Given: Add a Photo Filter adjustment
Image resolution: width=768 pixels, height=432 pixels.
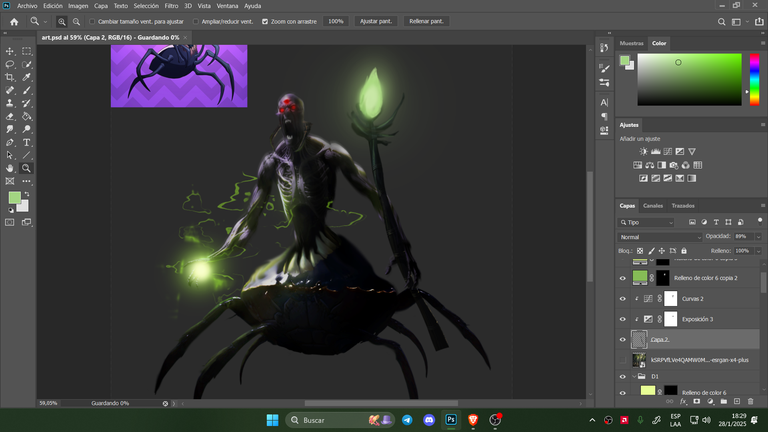Looking at the screenshot, I should (x=674, y=165).
